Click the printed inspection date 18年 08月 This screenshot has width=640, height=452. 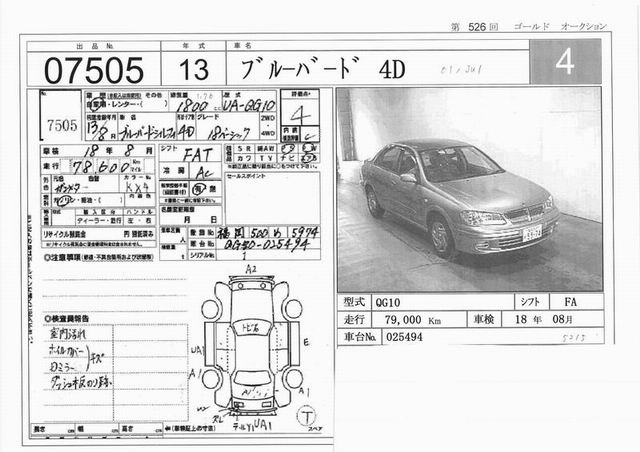[x=544, y=319]
